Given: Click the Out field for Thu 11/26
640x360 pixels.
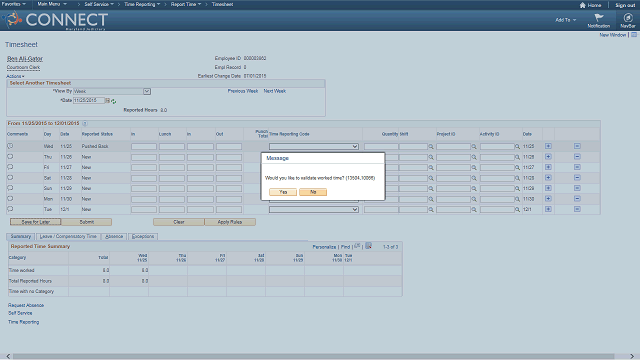Looking at the screenshot, I should (229, 157).
